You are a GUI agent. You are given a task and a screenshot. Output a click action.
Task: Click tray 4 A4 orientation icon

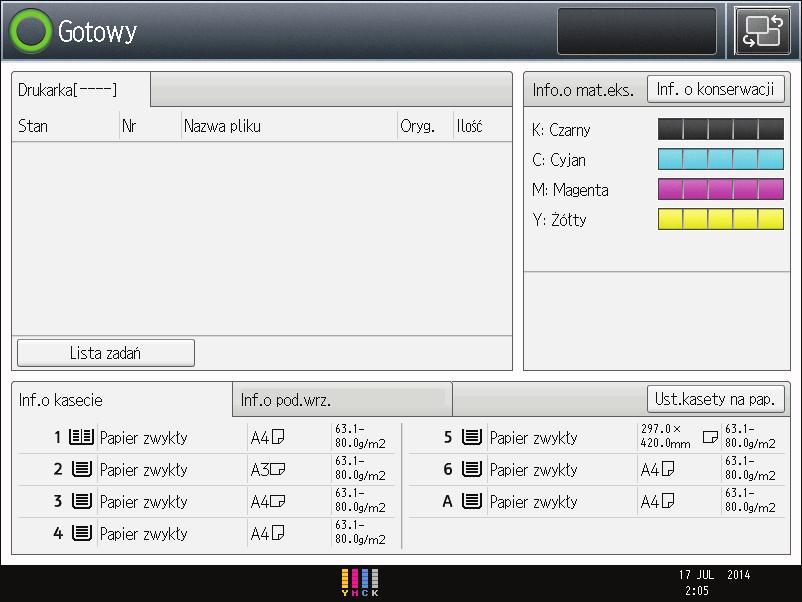pyautogui.click(x=278, y=533)
